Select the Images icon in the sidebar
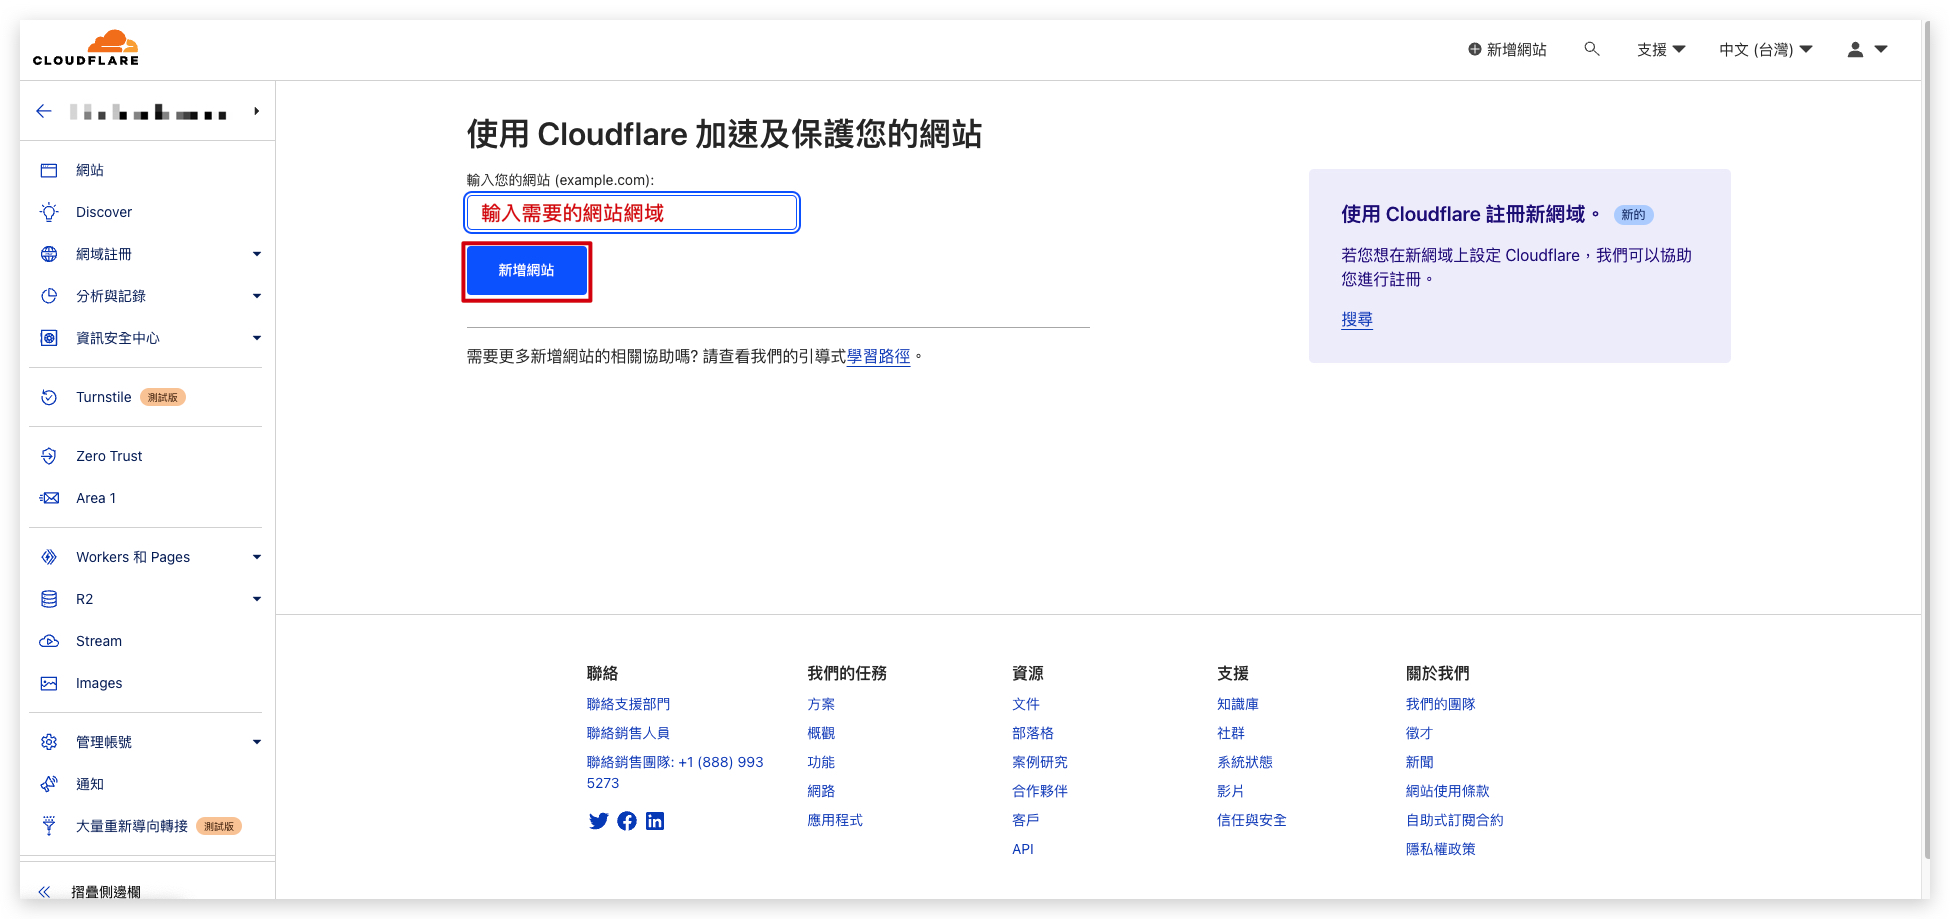The image size is (1950, 919). pyautogui.click(x=48, y=683)
